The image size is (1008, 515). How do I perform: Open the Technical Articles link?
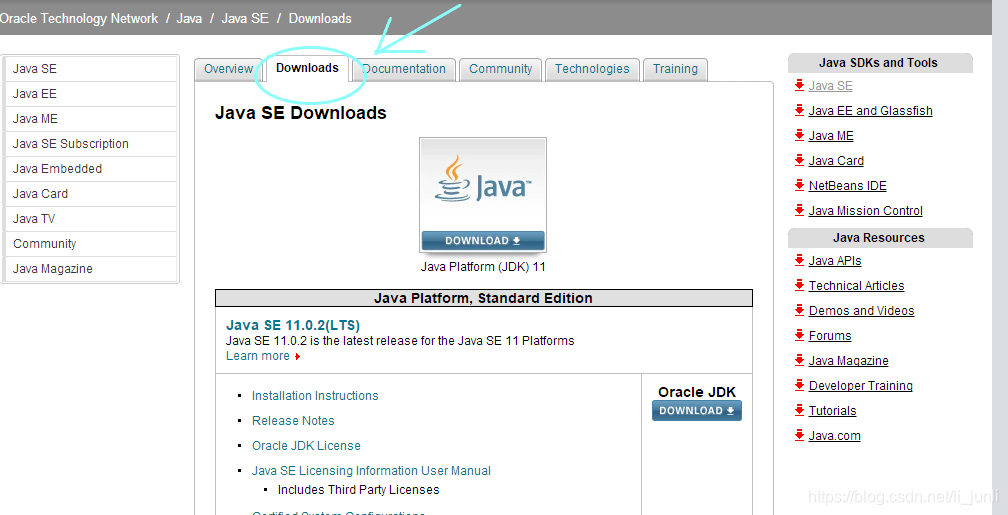tap(856, 286)
